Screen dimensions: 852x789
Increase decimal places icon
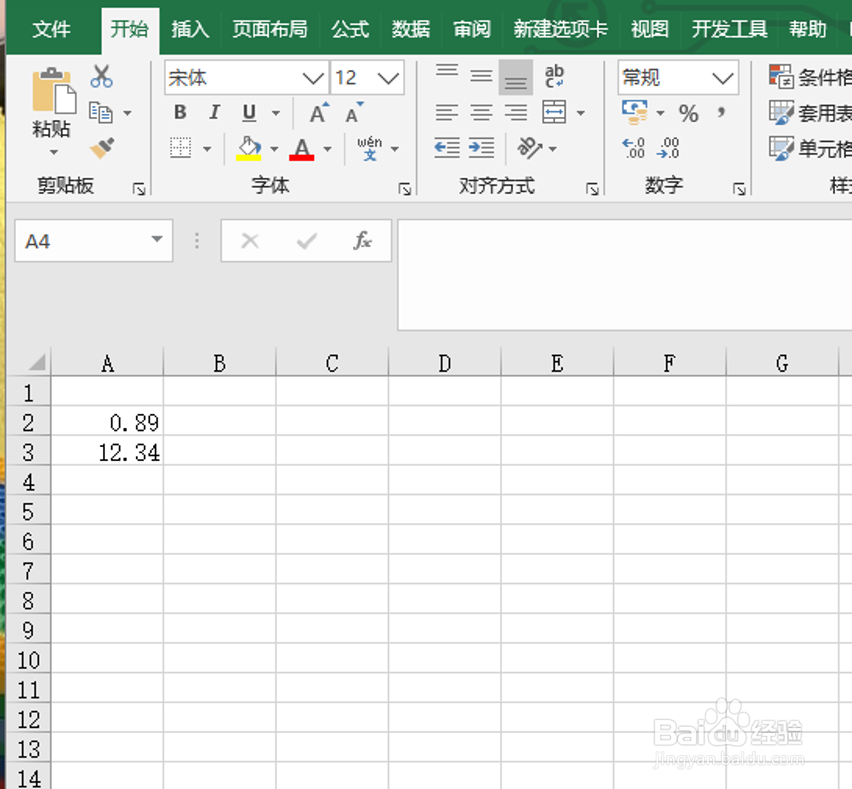(x=634, y=148)
